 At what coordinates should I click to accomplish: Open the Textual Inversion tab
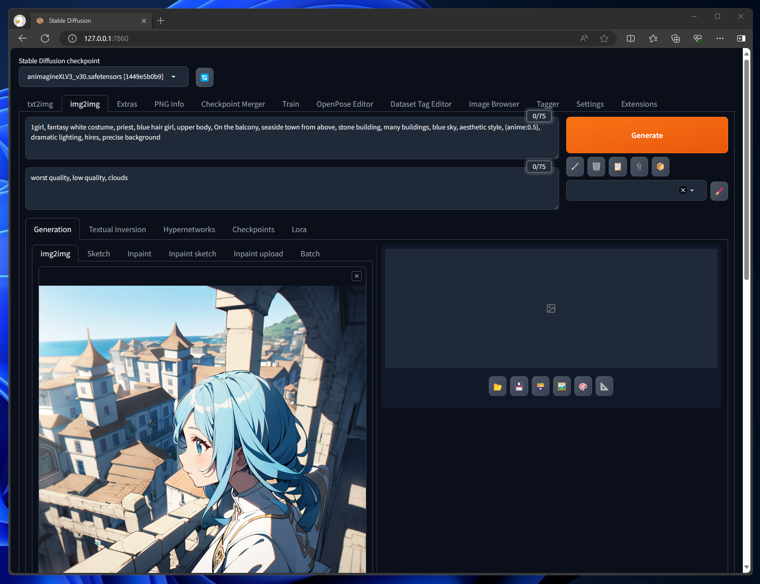tap(117, 230)
